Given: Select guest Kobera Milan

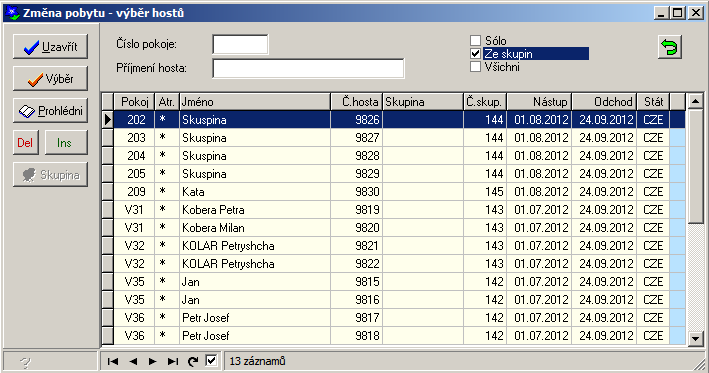Looking at the screenshot, I should pos(255,228).
